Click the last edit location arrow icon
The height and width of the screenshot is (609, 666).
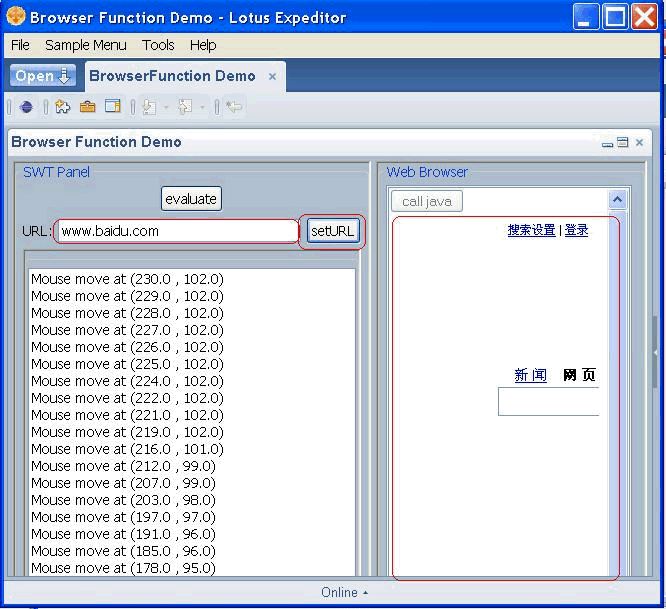click(x=234, y=107)
